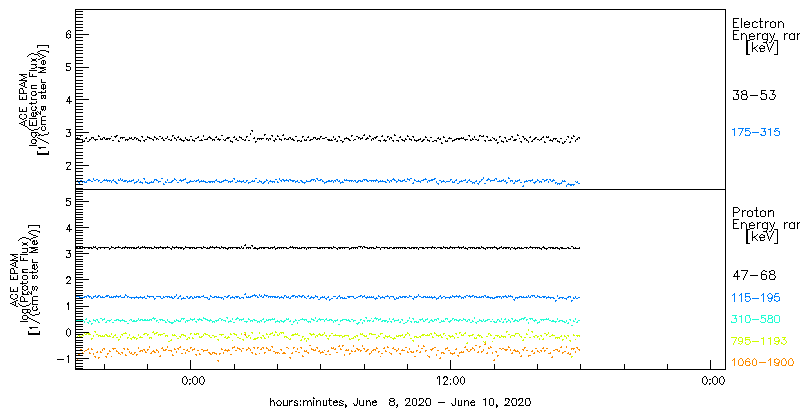Click the yellow 795-1193 proton energy label
This screenshot has height=410, width=800.
[759, 341]
